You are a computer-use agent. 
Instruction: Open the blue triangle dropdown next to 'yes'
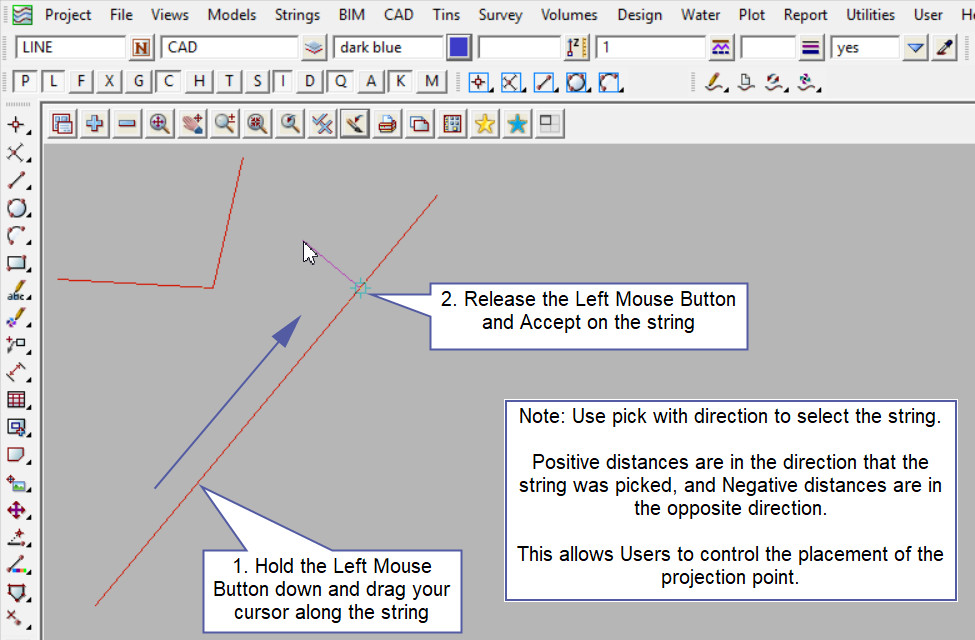tap(915, 48)
